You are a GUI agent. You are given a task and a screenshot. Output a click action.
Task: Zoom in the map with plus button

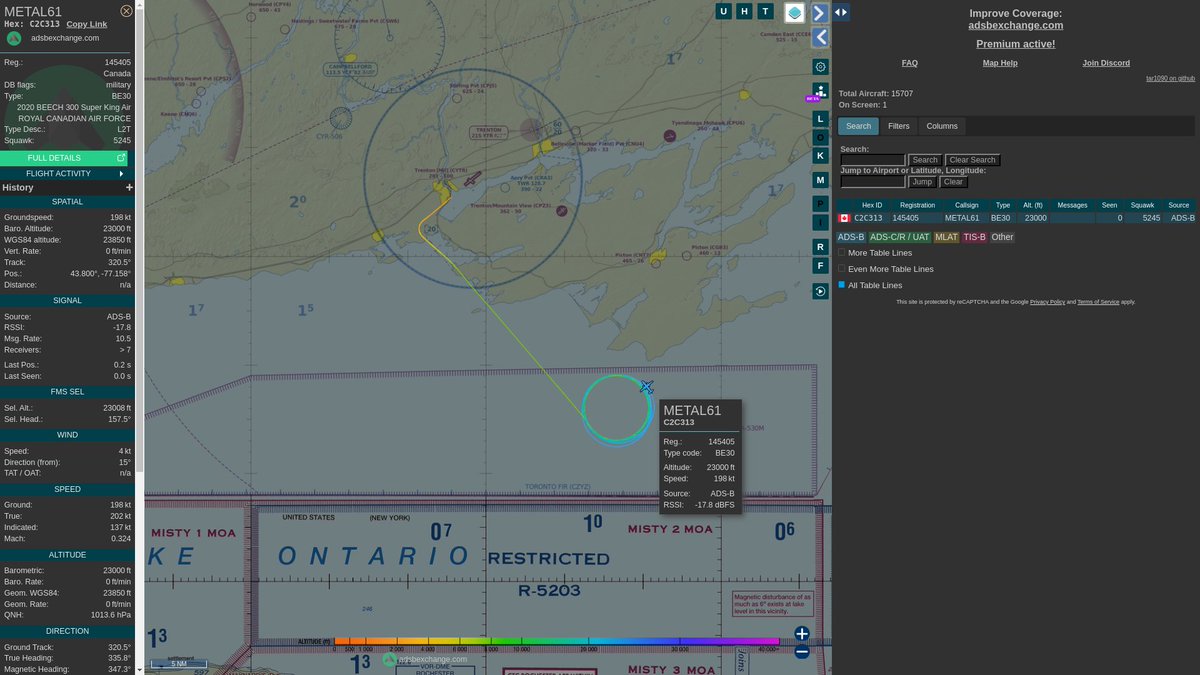click(802, 634)
